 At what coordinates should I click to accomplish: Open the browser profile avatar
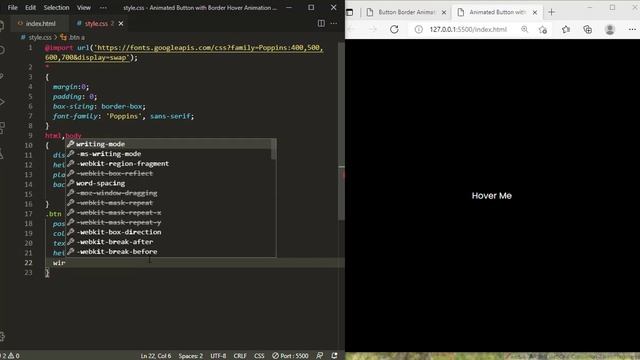pyautogui.click(x=610, y=29)
